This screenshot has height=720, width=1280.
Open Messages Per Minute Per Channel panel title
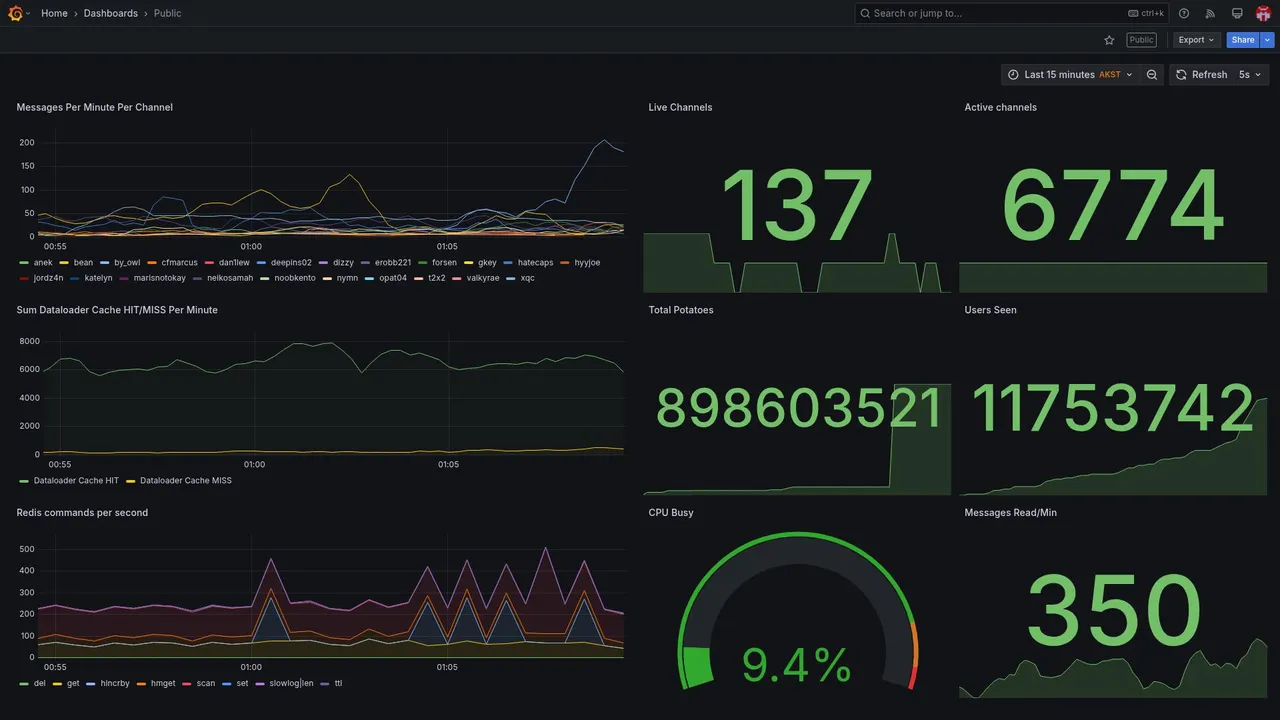click(95, 107)
